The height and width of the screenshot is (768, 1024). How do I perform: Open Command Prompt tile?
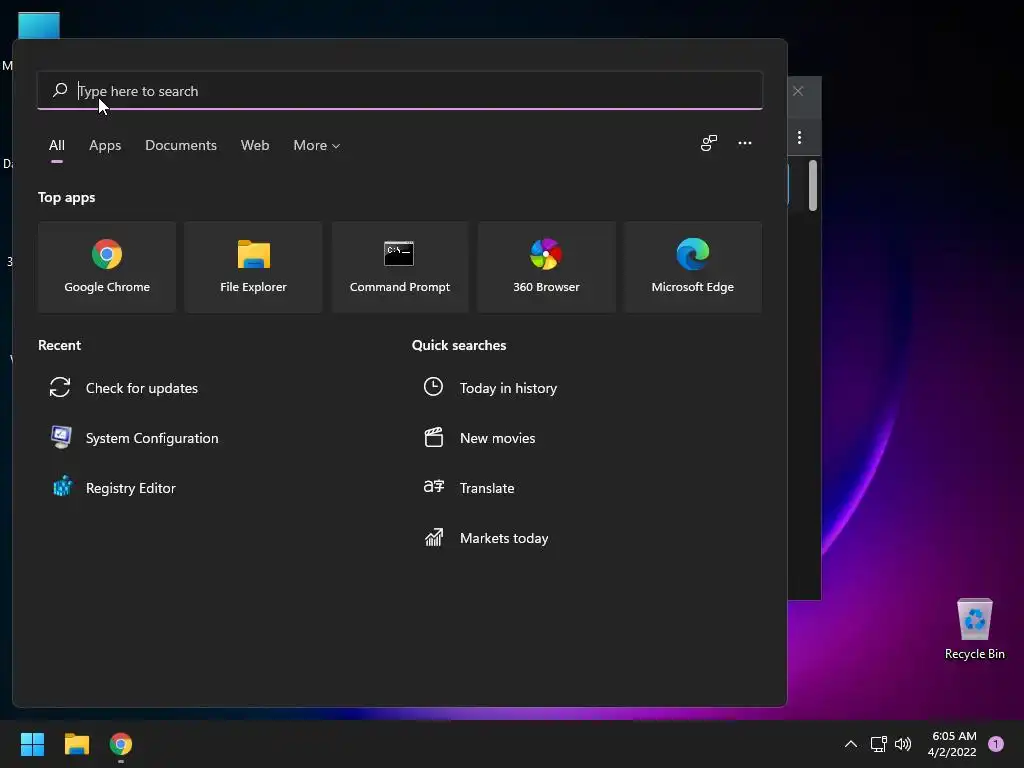click(x=400, y=267)
